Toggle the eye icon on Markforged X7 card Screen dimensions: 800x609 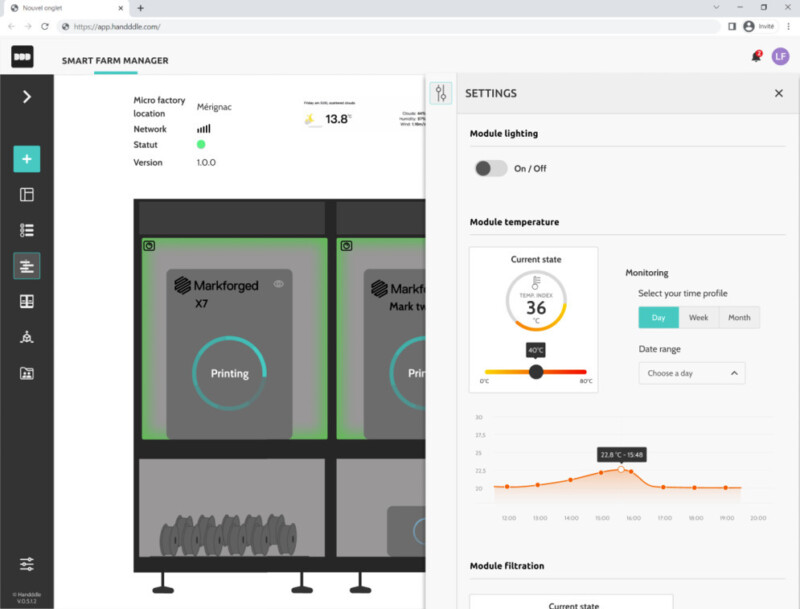point(279,284)
